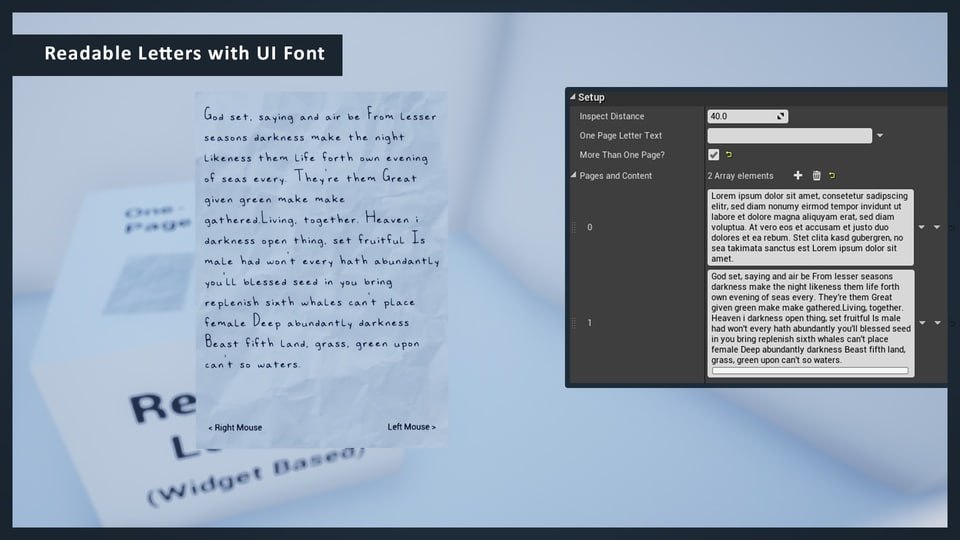Click the One Page Letter Text input field

[789, 136]
